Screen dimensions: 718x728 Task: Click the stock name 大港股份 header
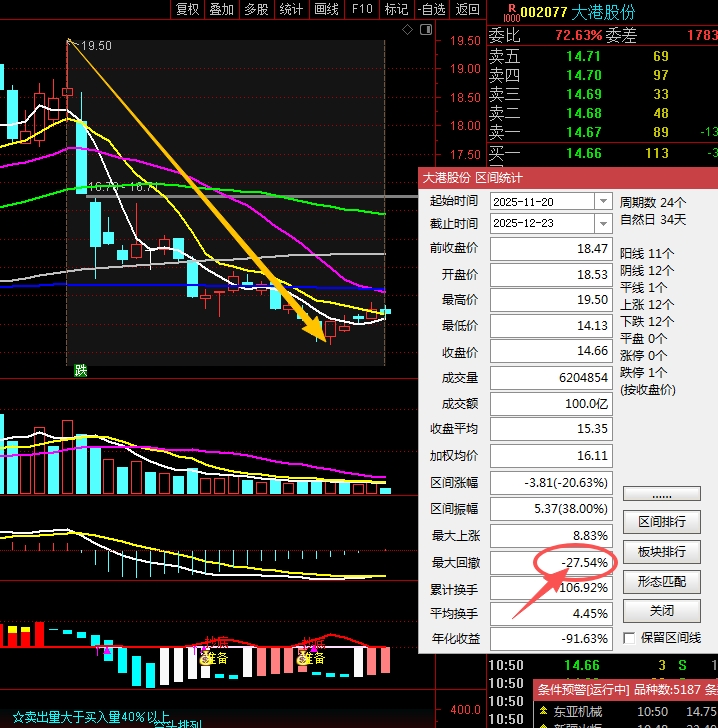coord(603,13)
